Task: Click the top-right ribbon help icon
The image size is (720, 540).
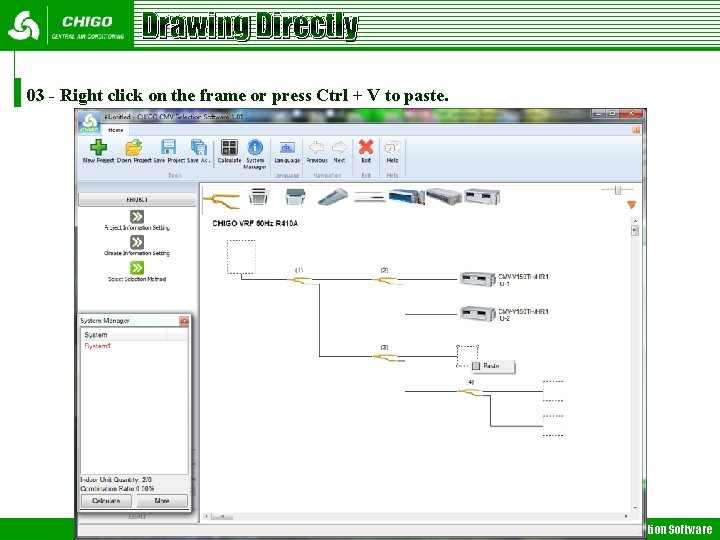Action: pyautogui.click(x=636, y=130)
